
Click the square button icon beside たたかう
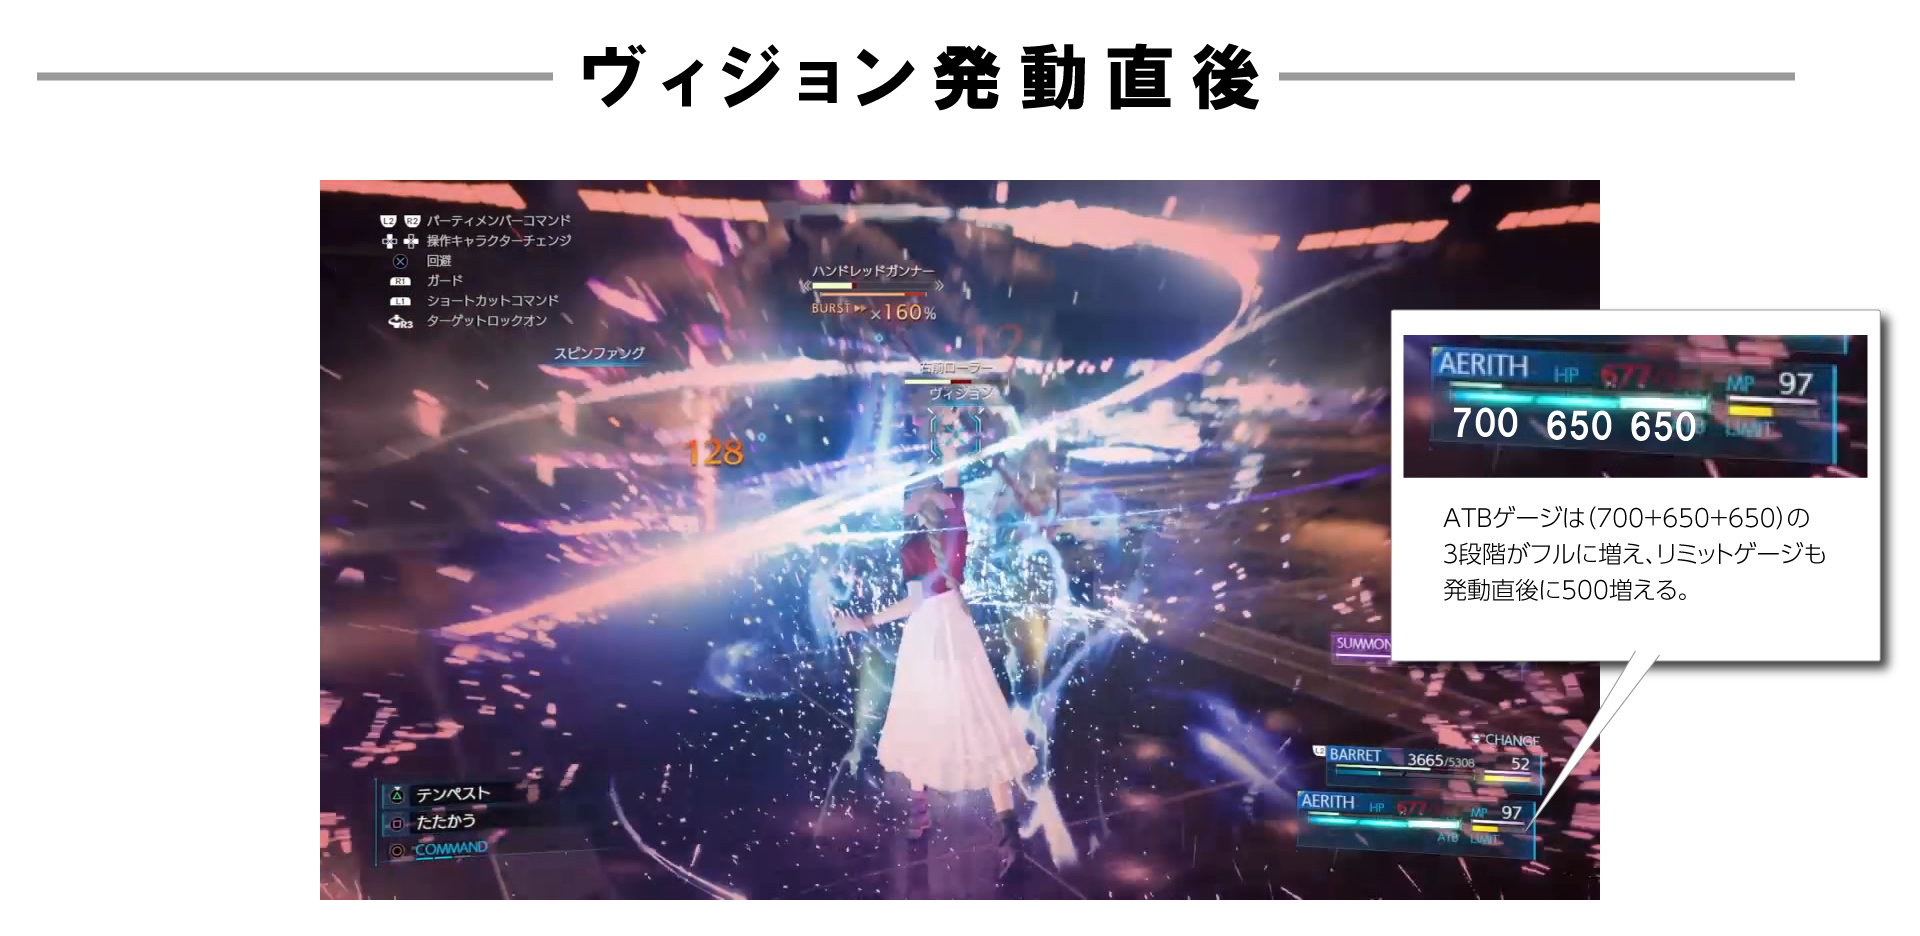[396, 823]
